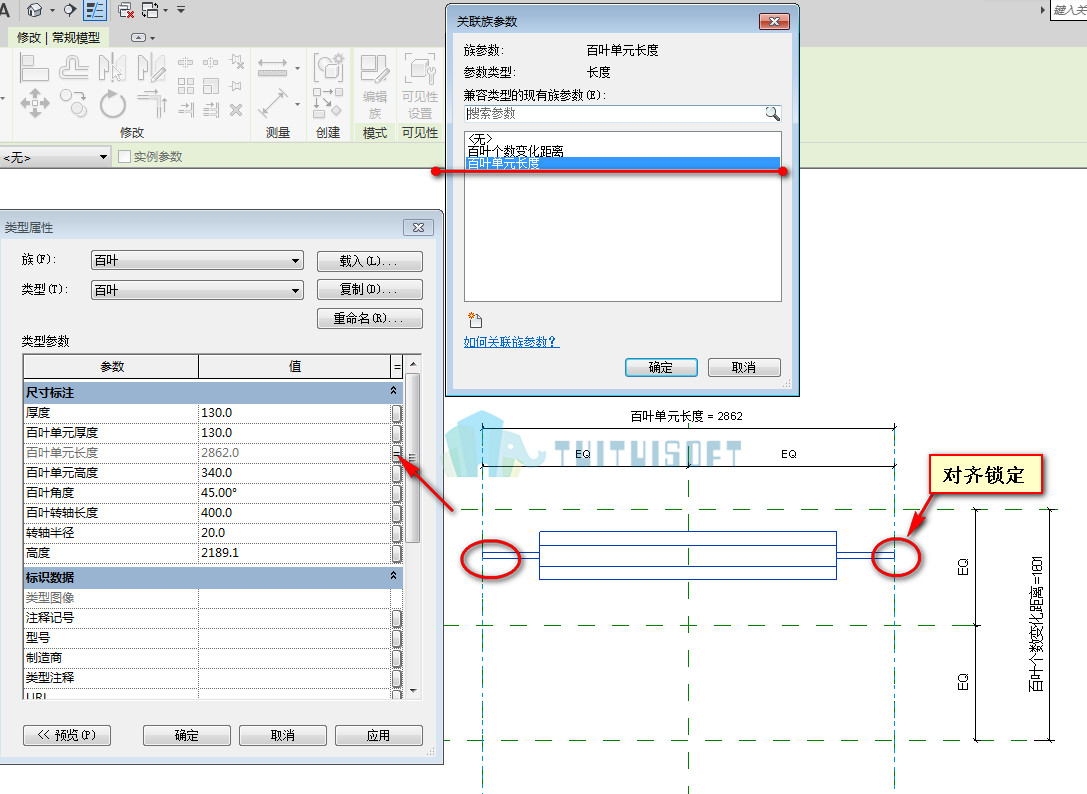Toggle associate button for 百叶角度 row
Screen dimensions: 1087x794
397,493
